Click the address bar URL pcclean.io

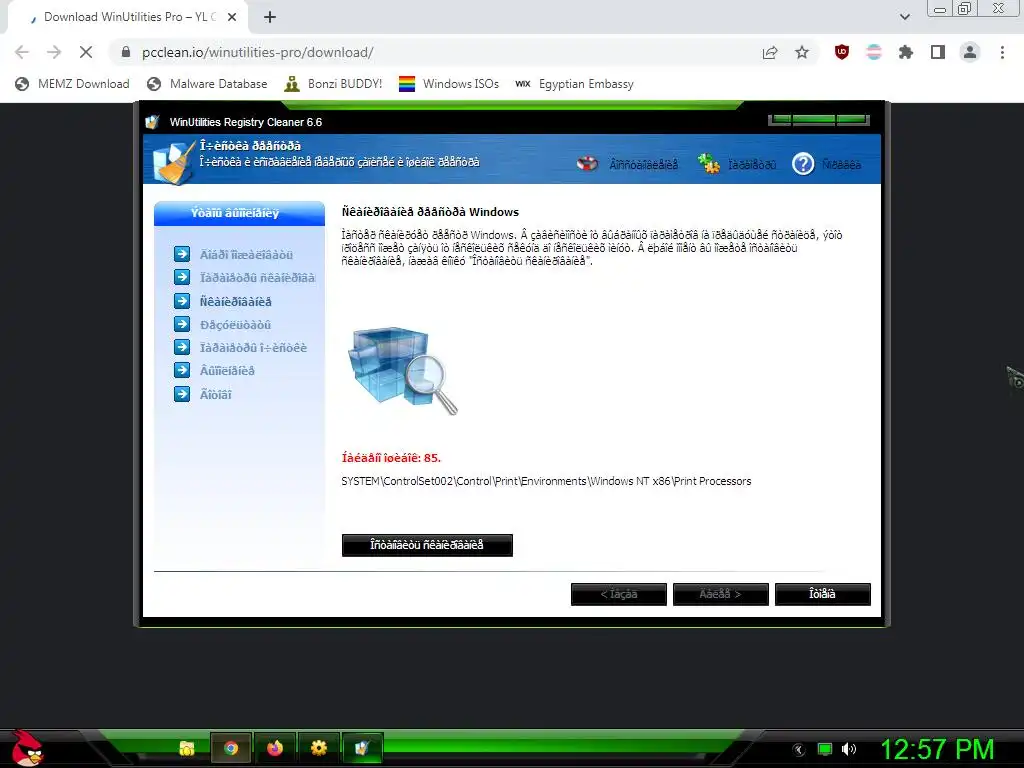point(257,52)
